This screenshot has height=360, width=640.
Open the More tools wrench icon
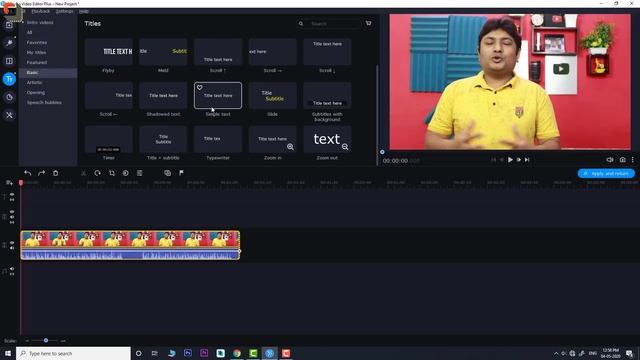pos(9,115)
